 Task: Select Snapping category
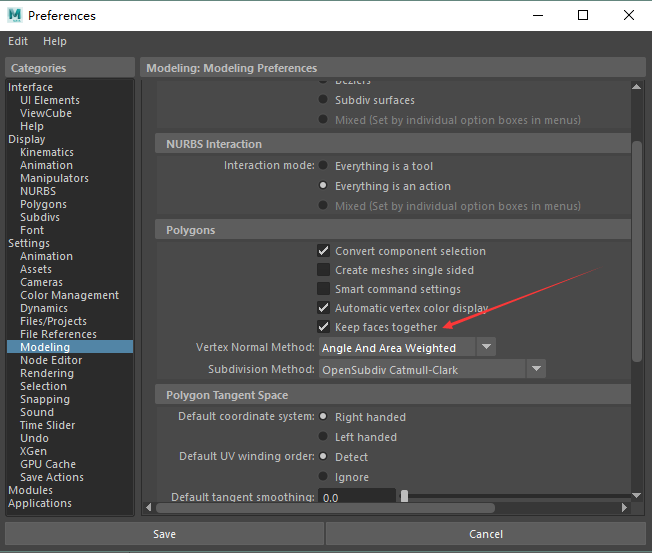[x=45, y=399]
